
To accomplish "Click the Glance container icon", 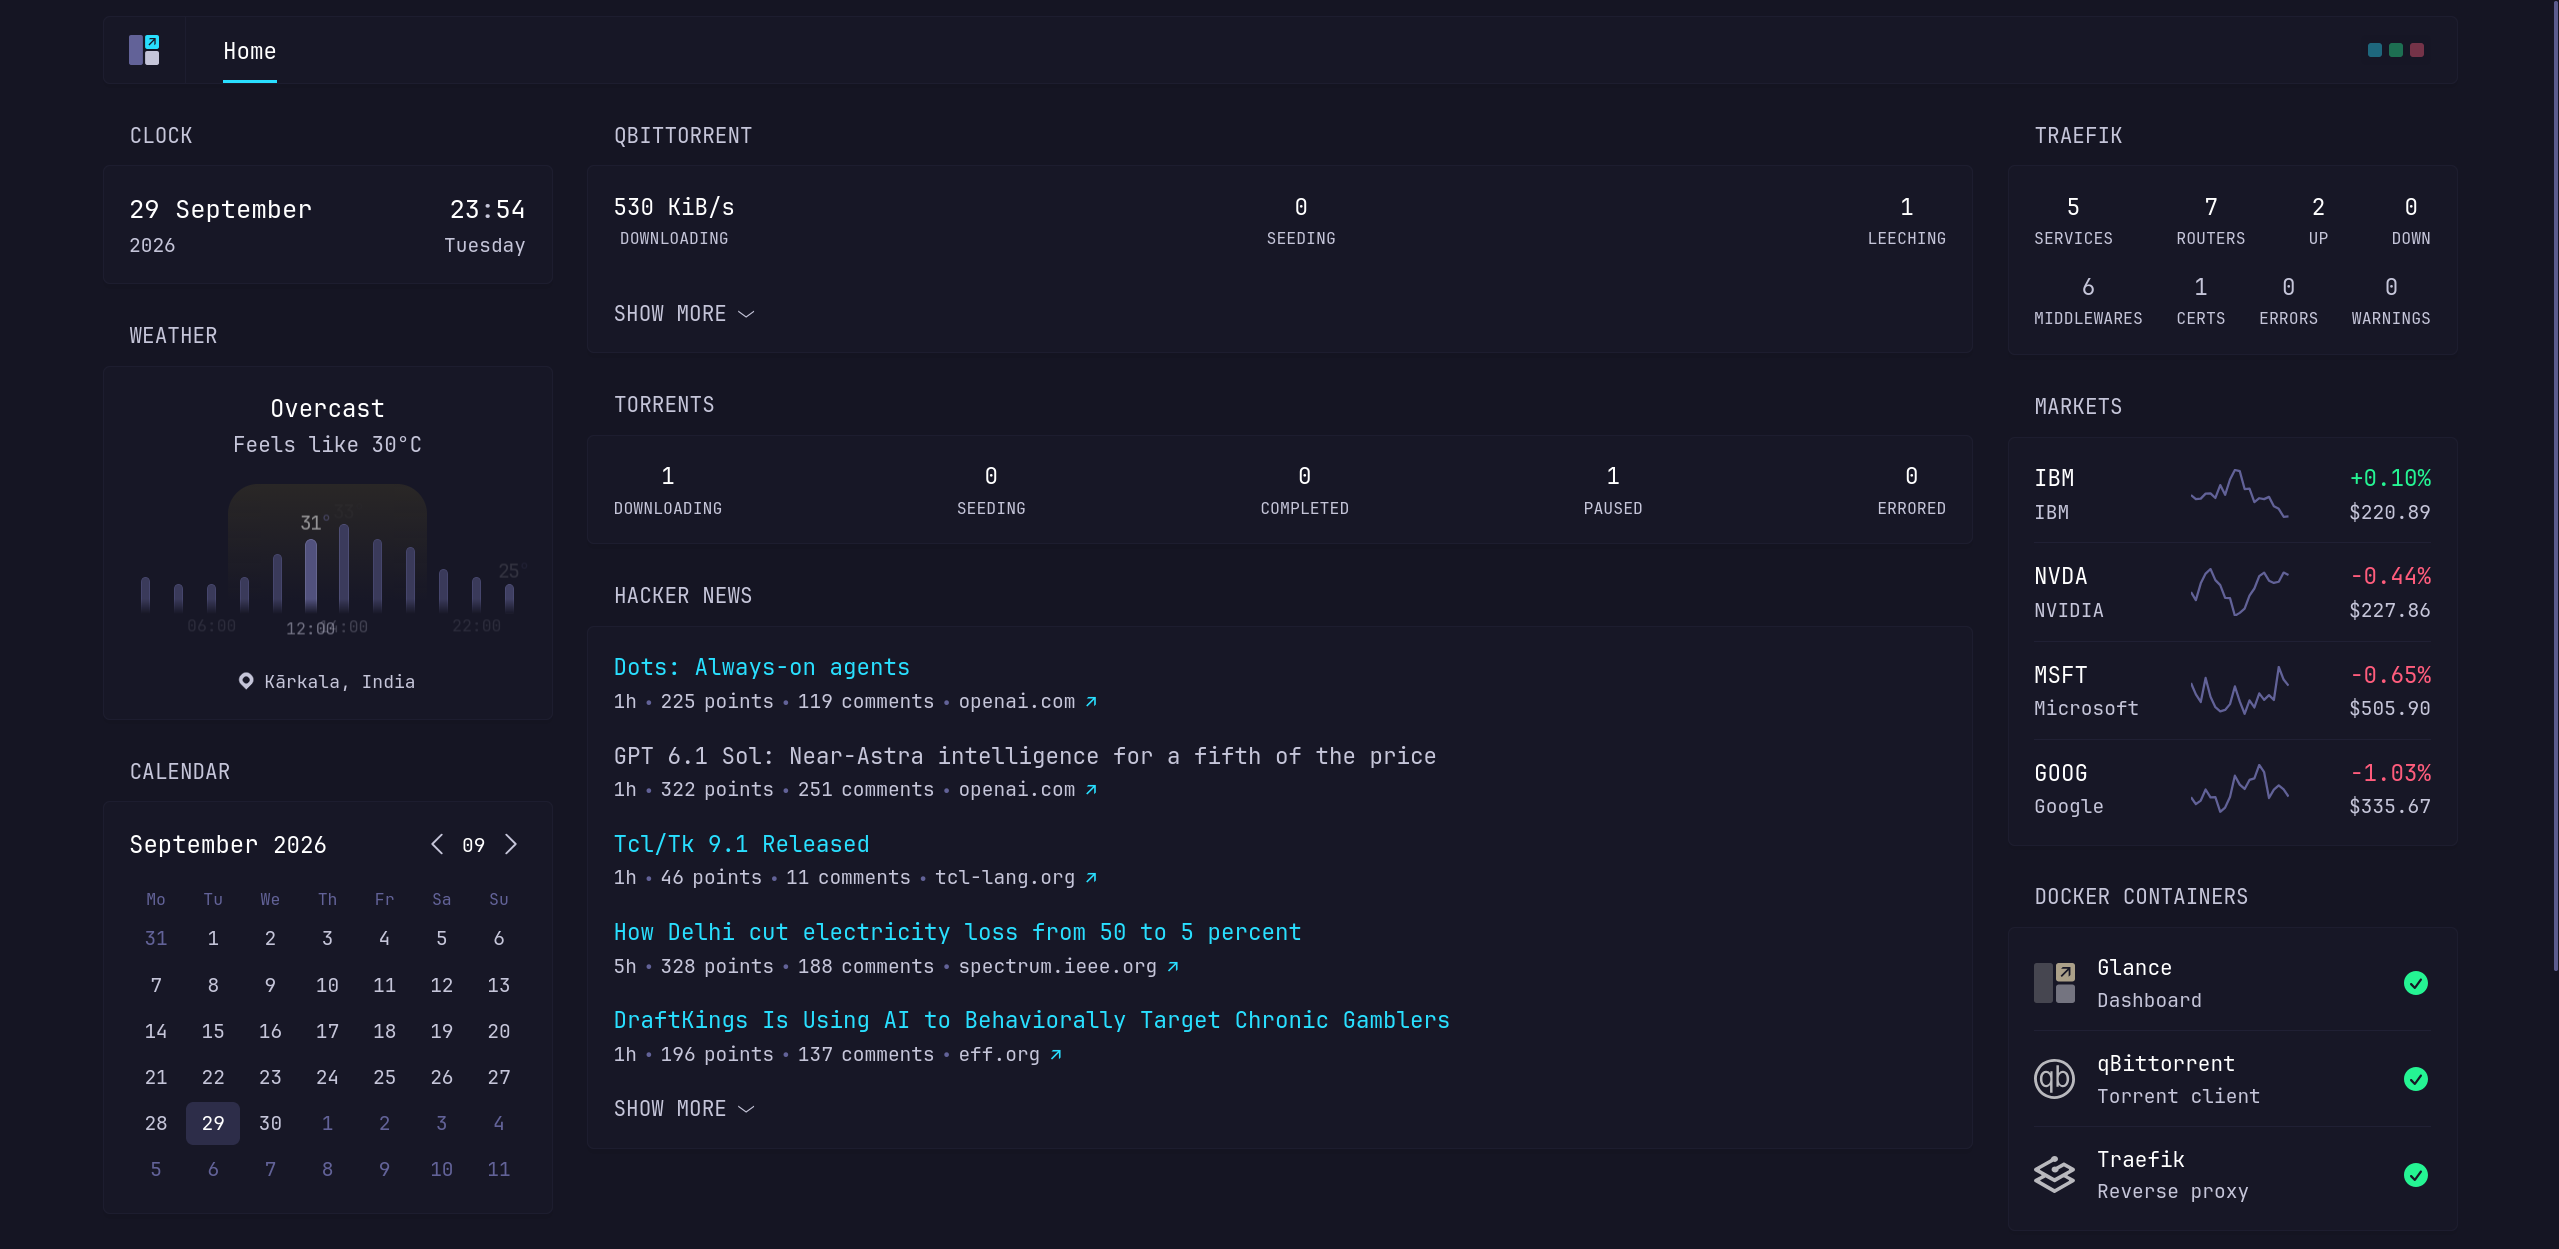I will pyautogui.click(x=2054, y=983).
